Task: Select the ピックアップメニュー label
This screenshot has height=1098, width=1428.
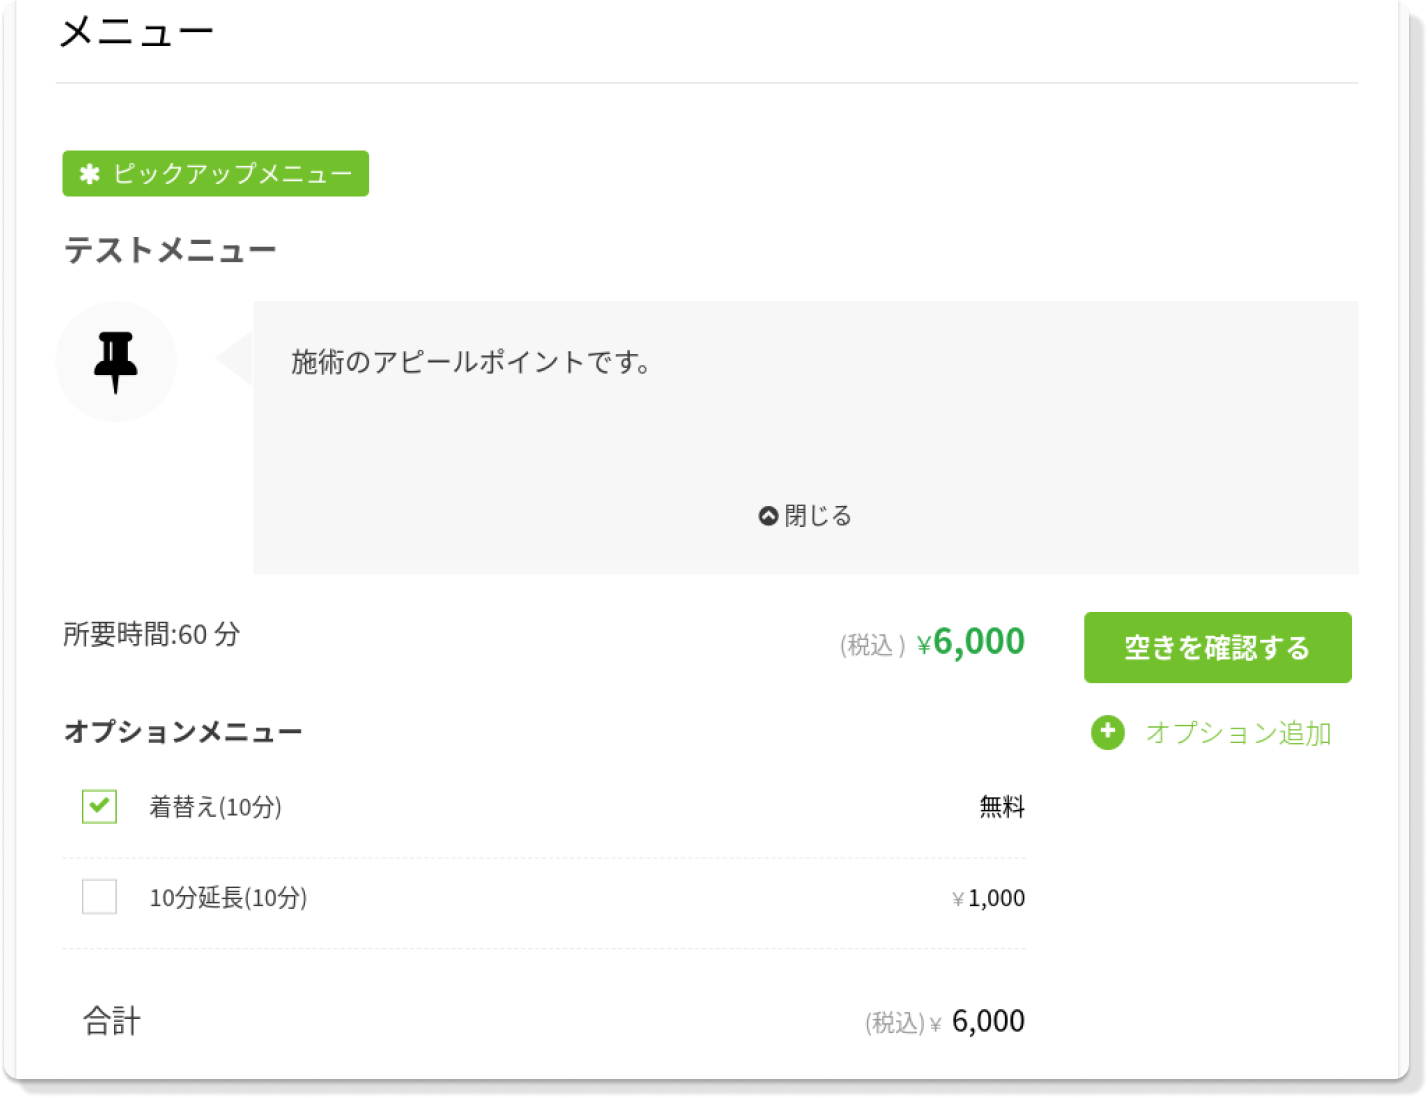Action: [x=215, y=172]
